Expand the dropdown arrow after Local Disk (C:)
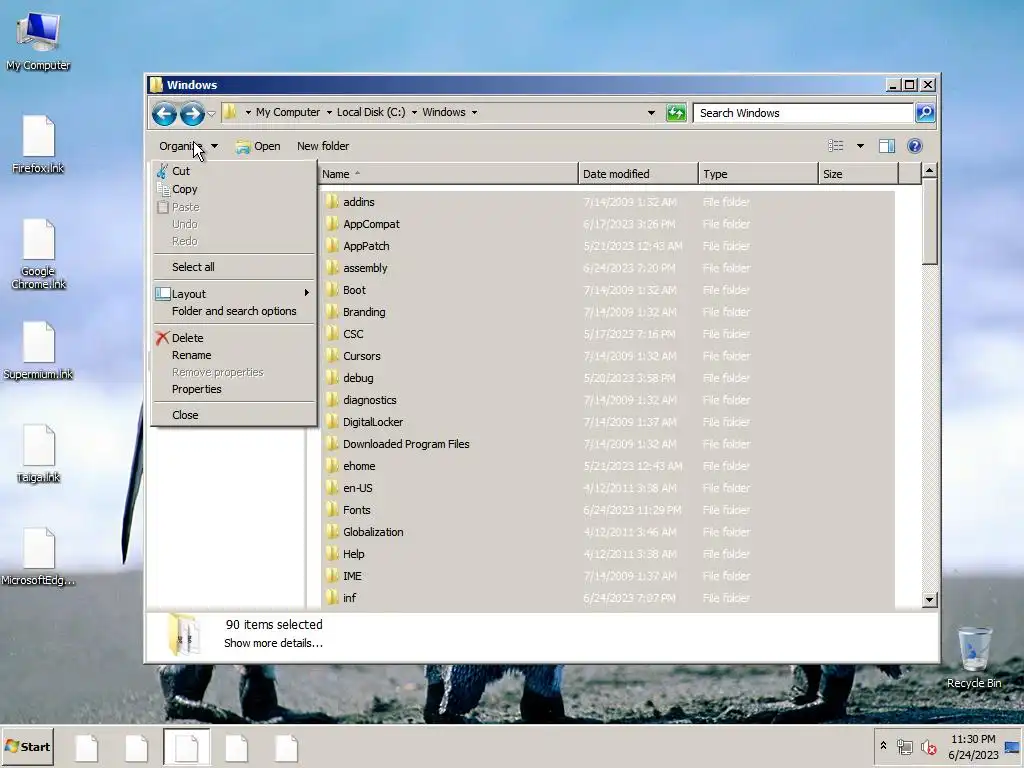The width and height of the screenshot is (1024, 768). (x=414, y=112)
